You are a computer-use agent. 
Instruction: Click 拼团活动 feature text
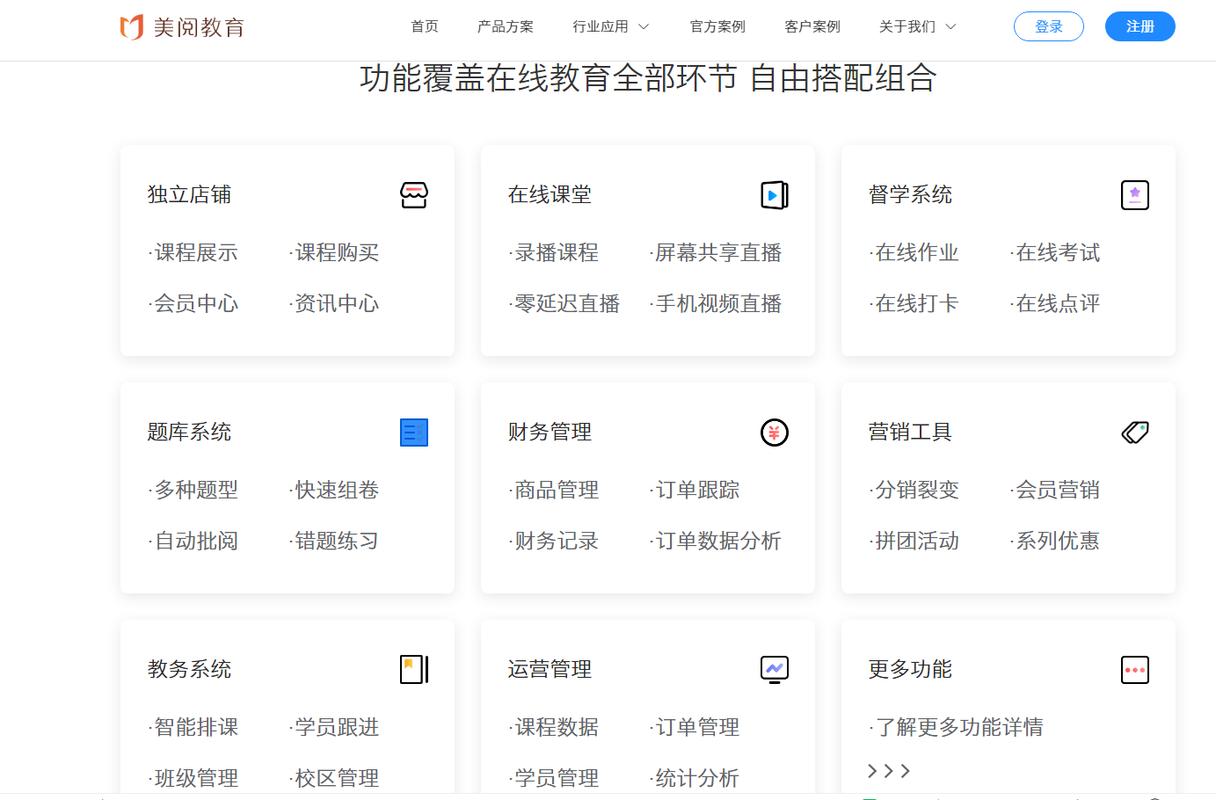[914, 541]
